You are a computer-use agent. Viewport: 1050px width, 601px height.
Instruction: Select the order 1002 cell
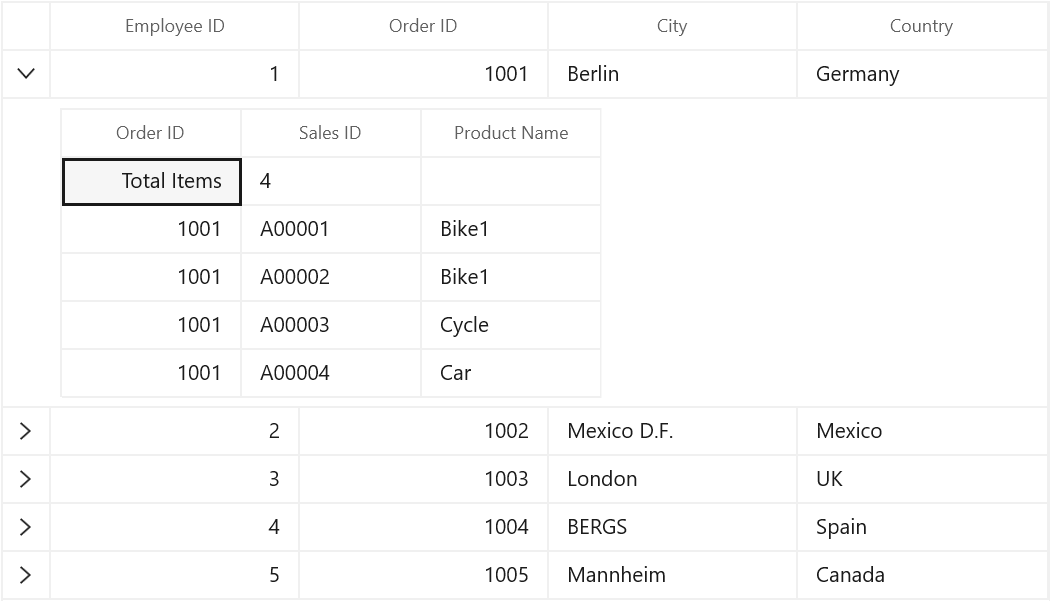pyautogui.click(x=423, y=431)
